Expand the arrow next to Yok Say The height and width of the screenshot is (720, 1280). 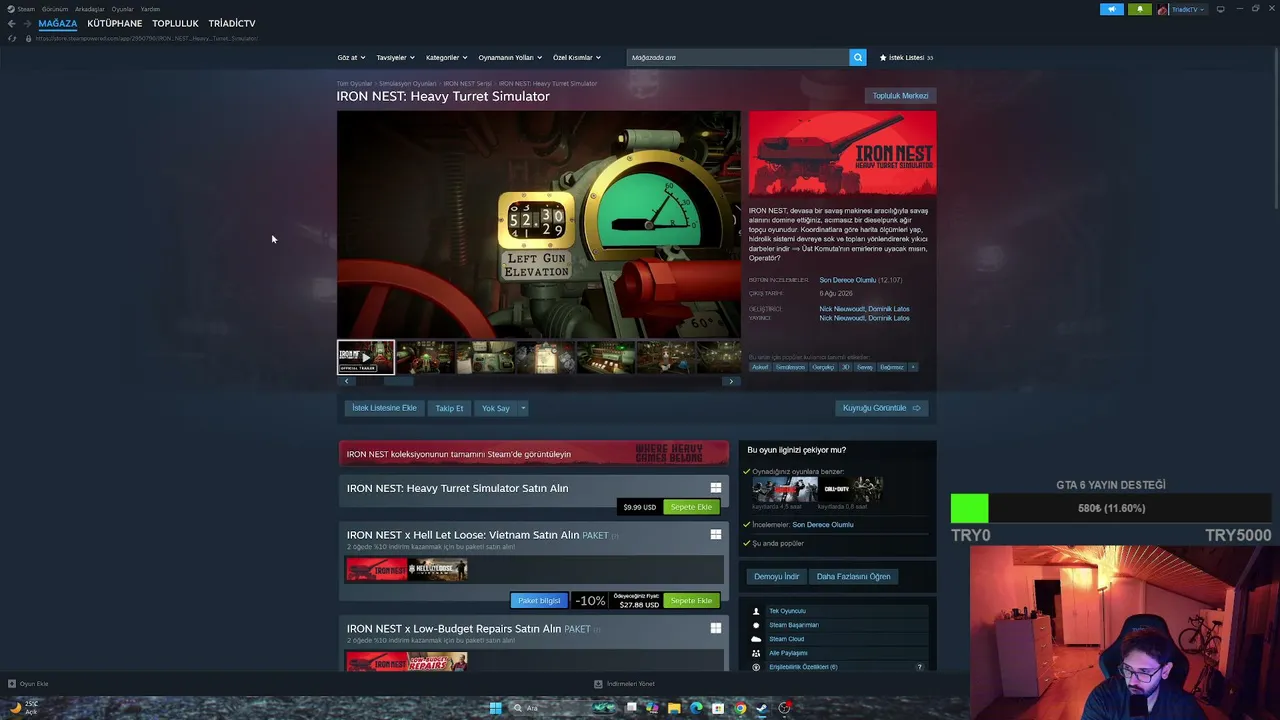[522, 408]
